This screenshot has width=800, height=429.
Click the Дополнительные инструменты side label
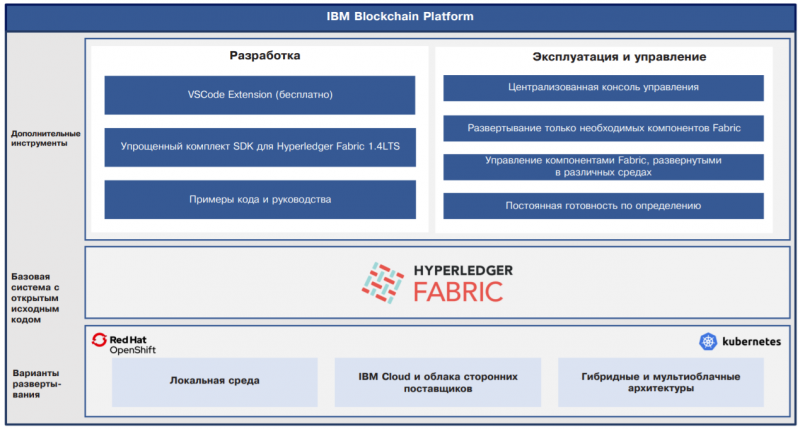click(45, 138)
